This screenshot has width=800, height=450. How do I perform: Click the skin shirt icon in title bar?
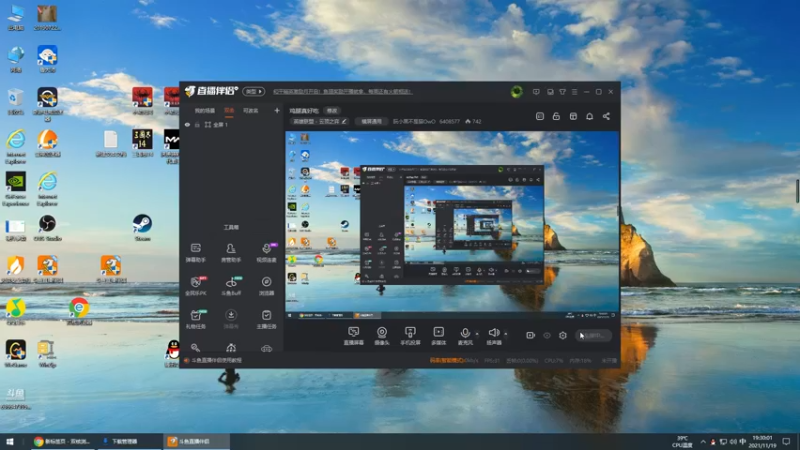click(x=562, y=92)
